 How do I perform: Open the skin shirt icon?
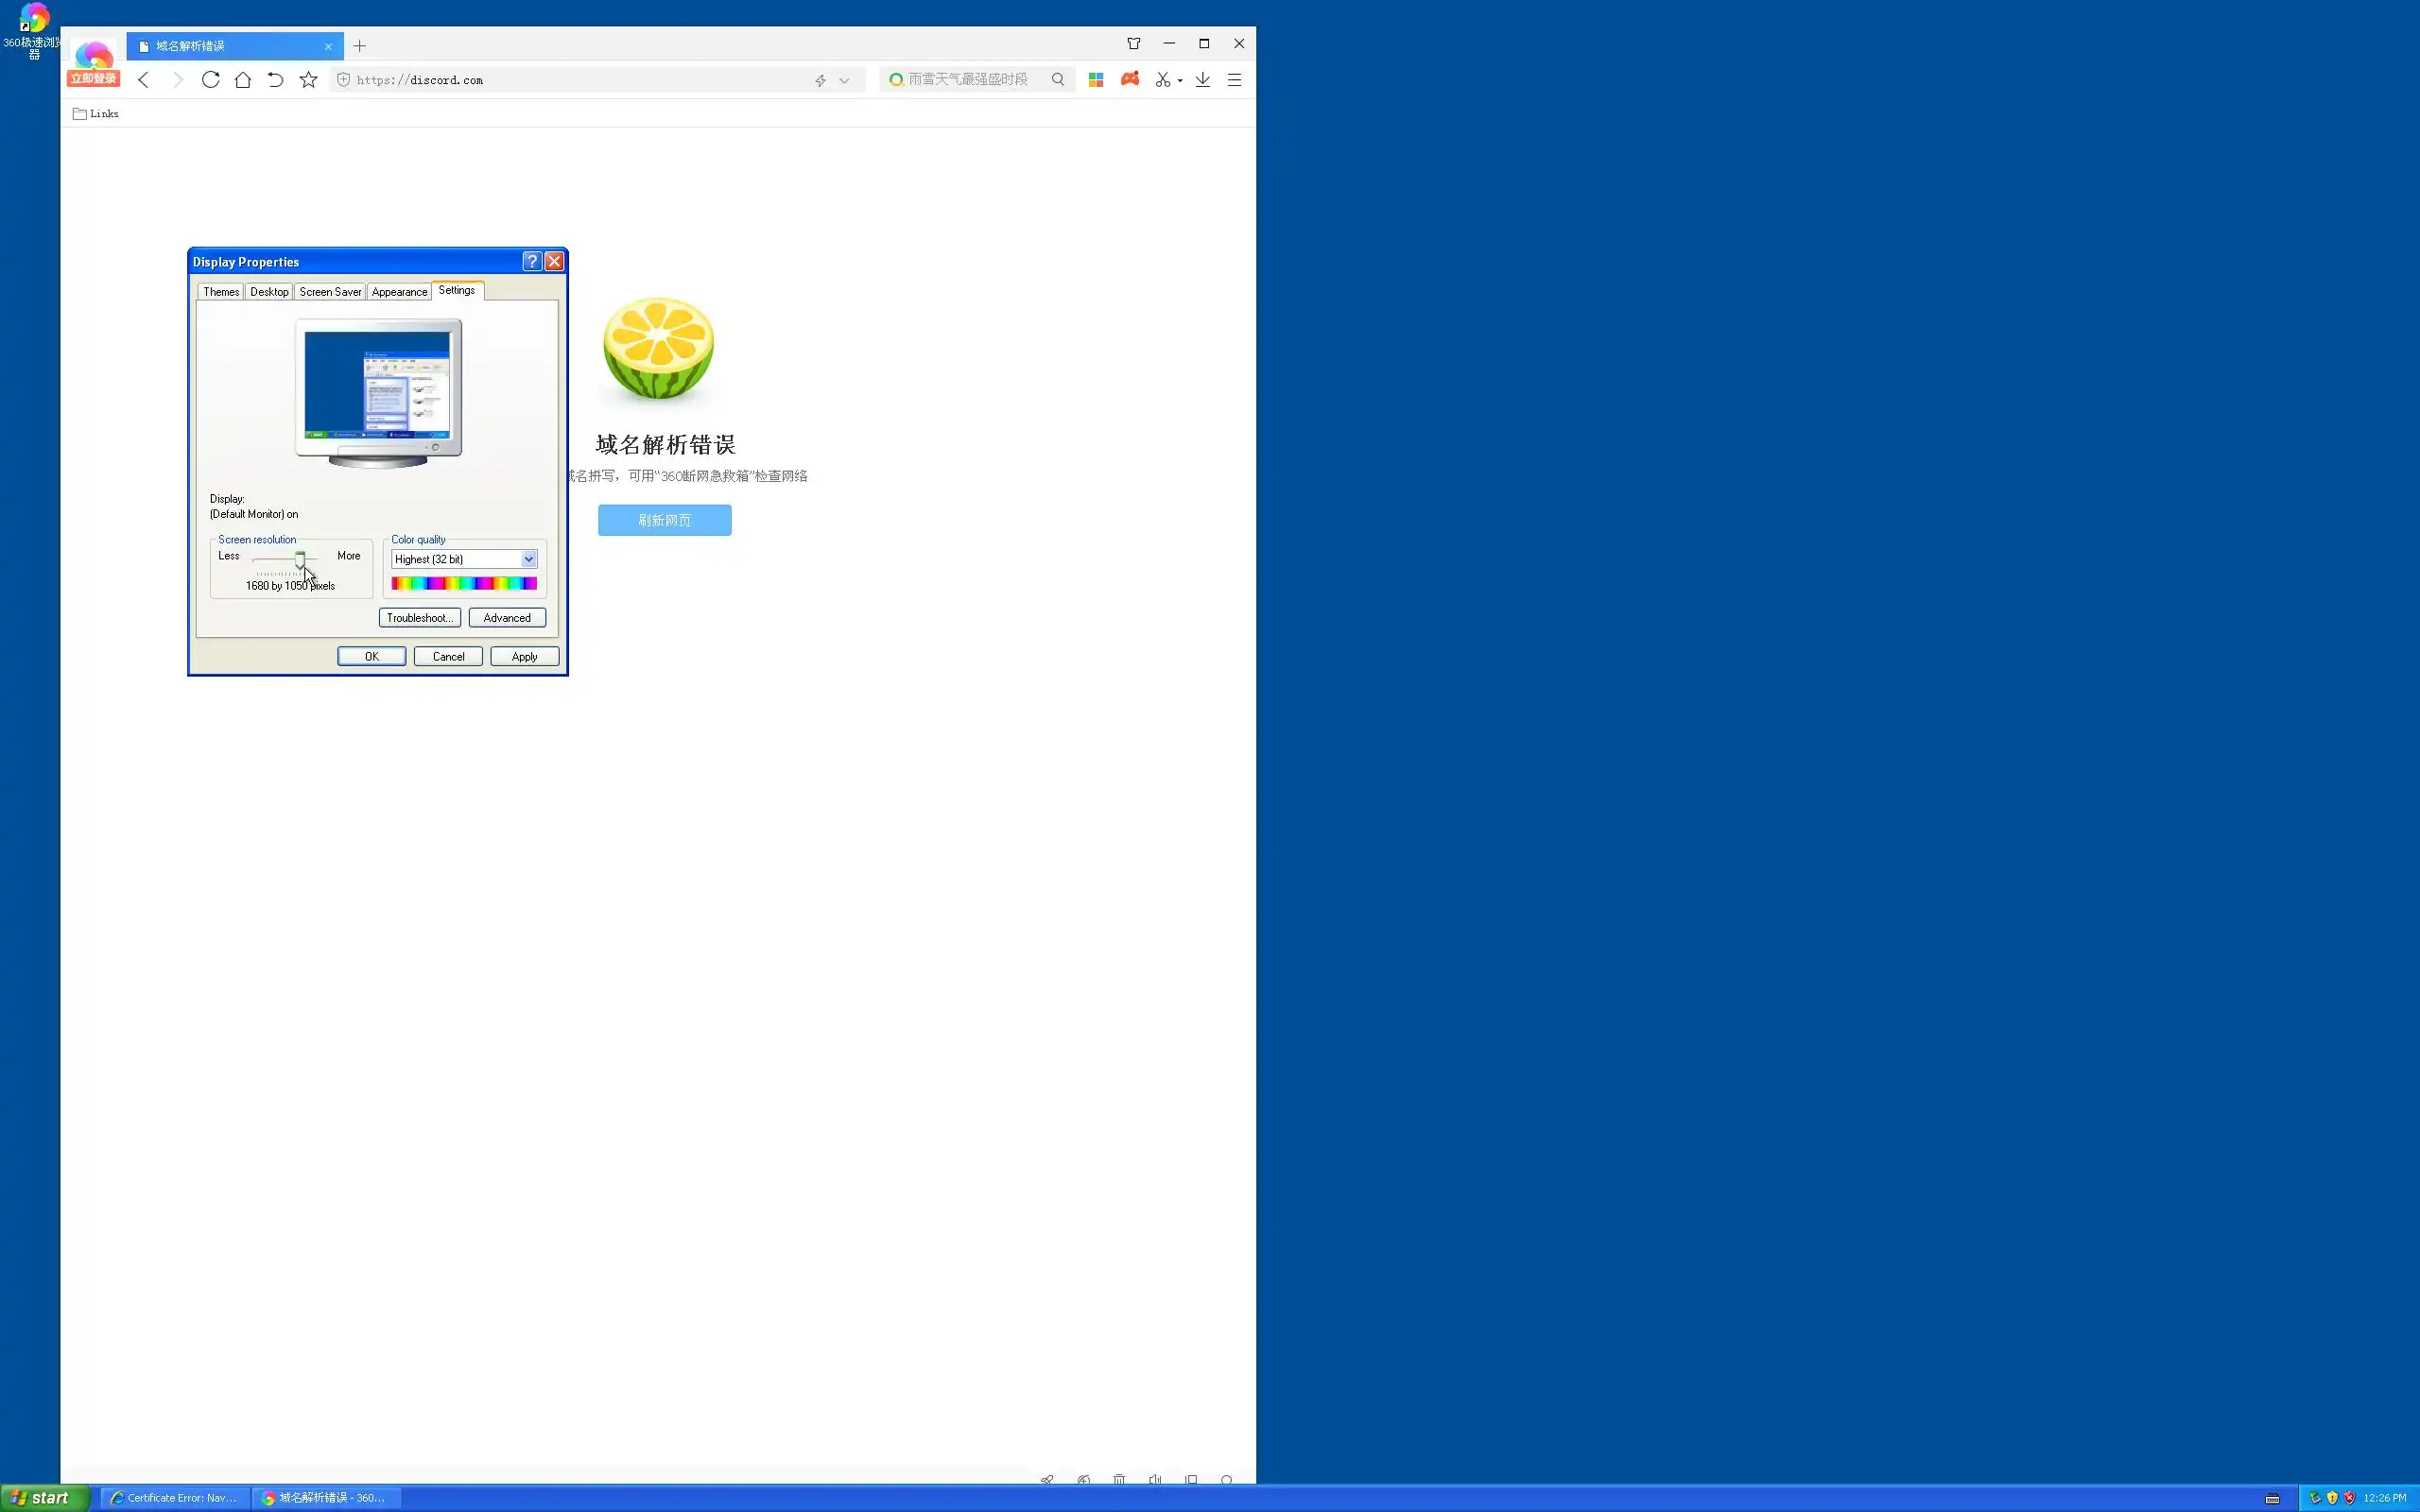coord(1133,44)
